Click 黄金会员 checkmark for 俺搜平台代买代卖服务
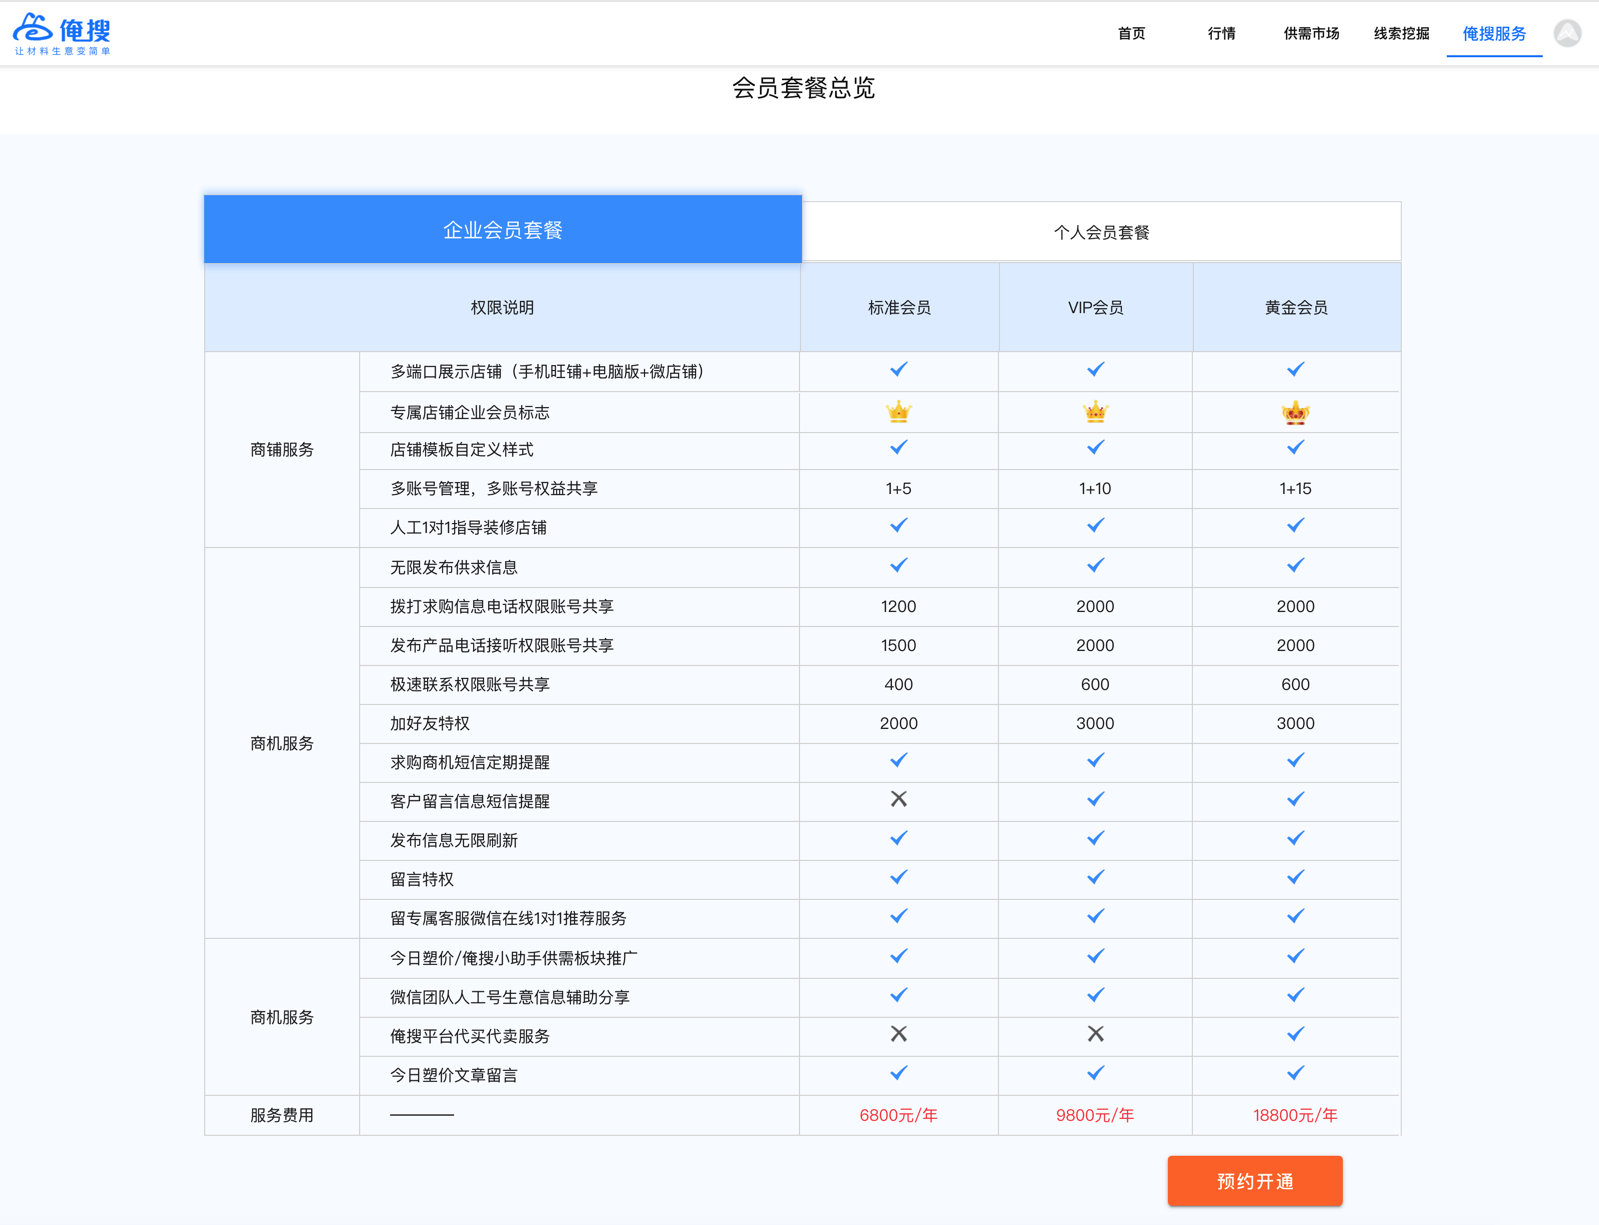 1295,1034
